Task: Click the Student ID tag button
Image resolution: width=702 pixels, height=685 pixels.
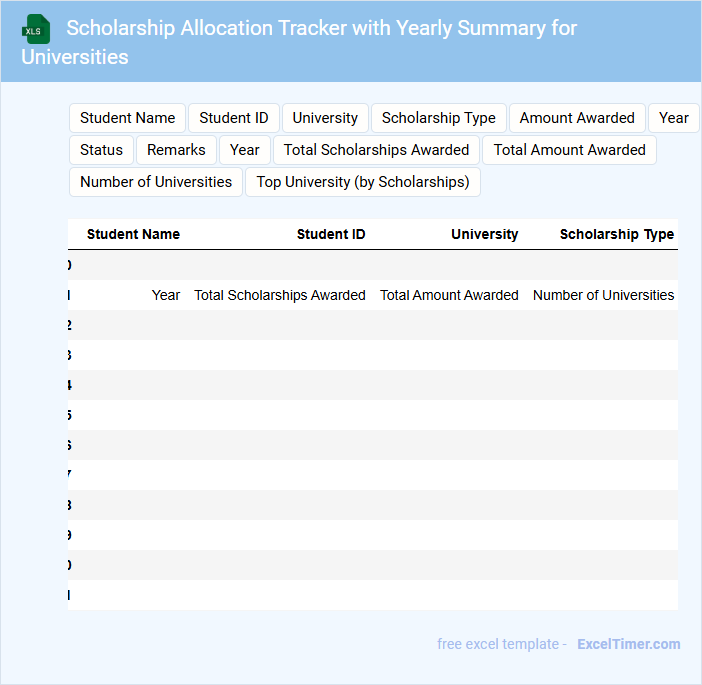Action: pyautogui.click(x=234, y=118)
